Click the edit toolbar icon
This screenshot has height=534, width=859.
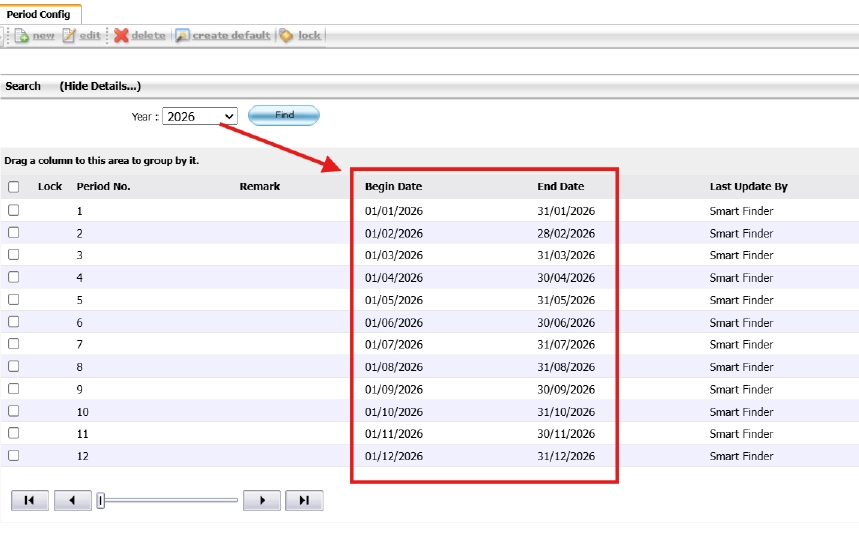(x=69, y=36)
